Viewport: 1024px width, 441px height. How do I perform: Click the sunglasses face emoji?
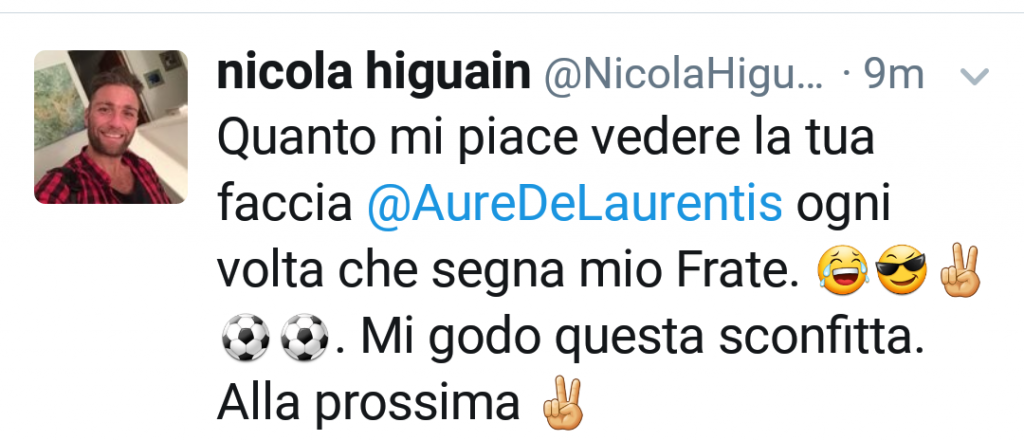(x=901, y=270)
